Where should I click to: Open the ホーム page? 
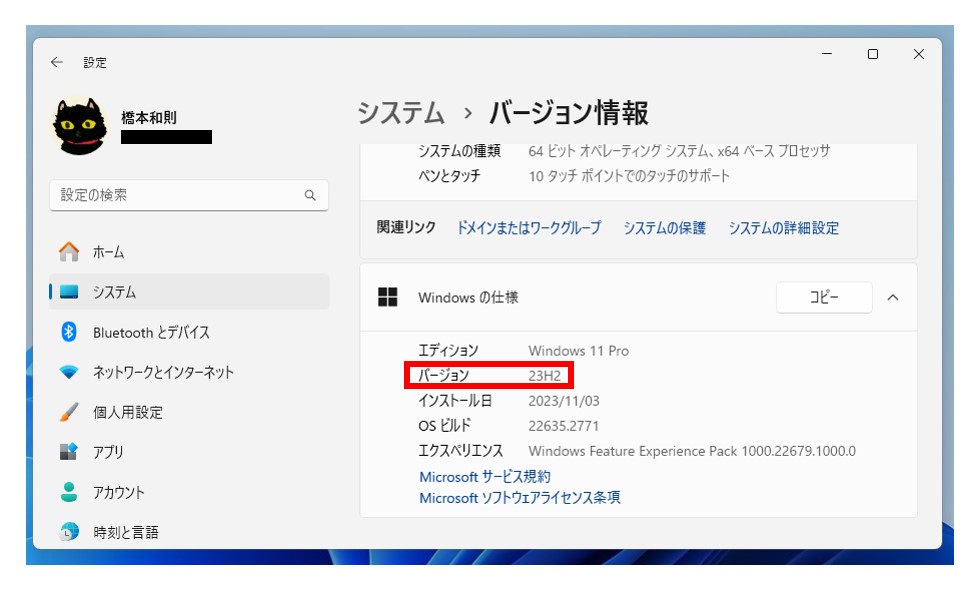point(189,252)
